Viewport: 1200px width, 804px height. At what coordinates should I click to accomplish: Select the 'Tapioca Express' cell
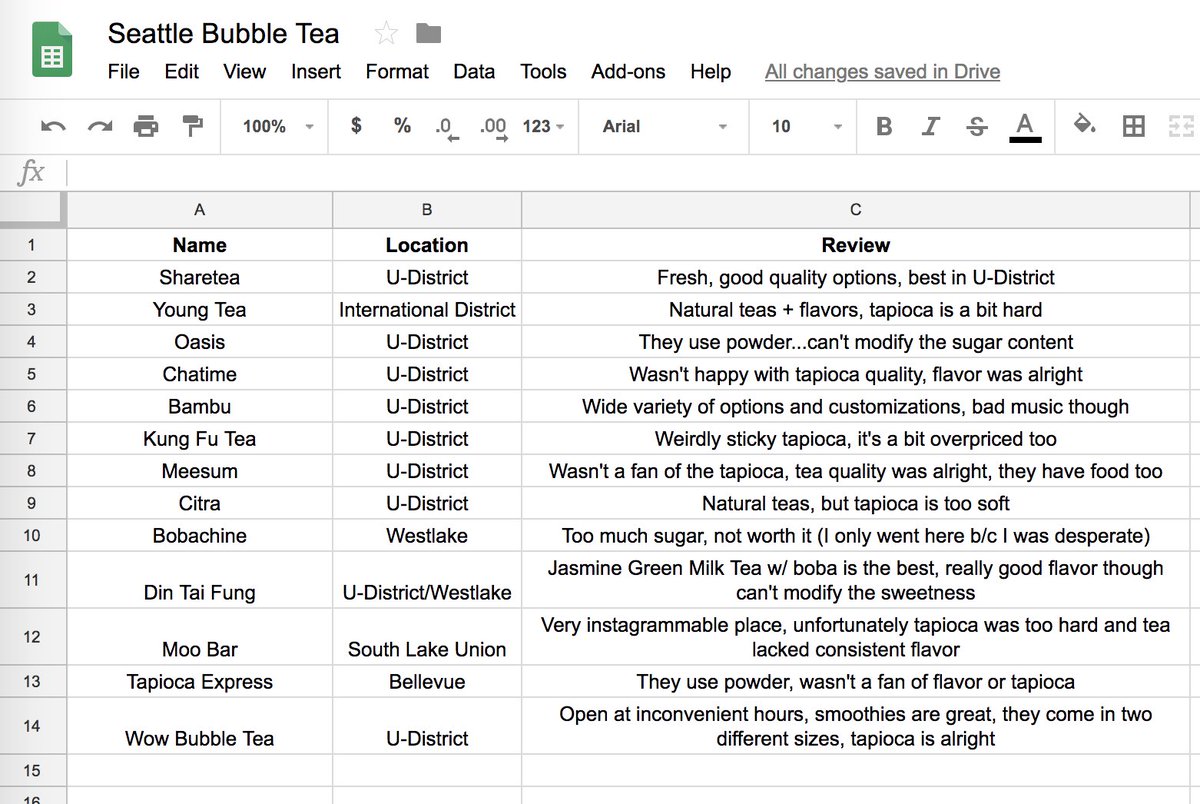[x=200, y=682]
